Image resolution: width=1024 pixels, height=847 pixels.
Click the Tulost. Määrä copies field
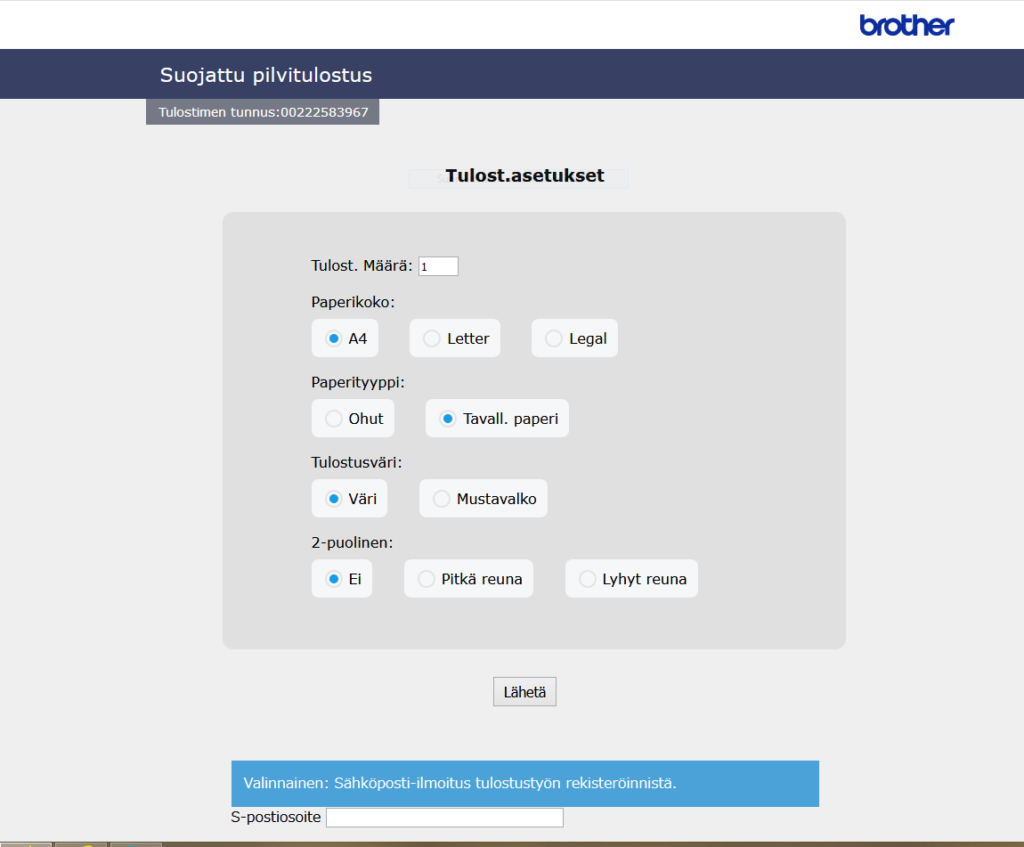tap(438, 266)
